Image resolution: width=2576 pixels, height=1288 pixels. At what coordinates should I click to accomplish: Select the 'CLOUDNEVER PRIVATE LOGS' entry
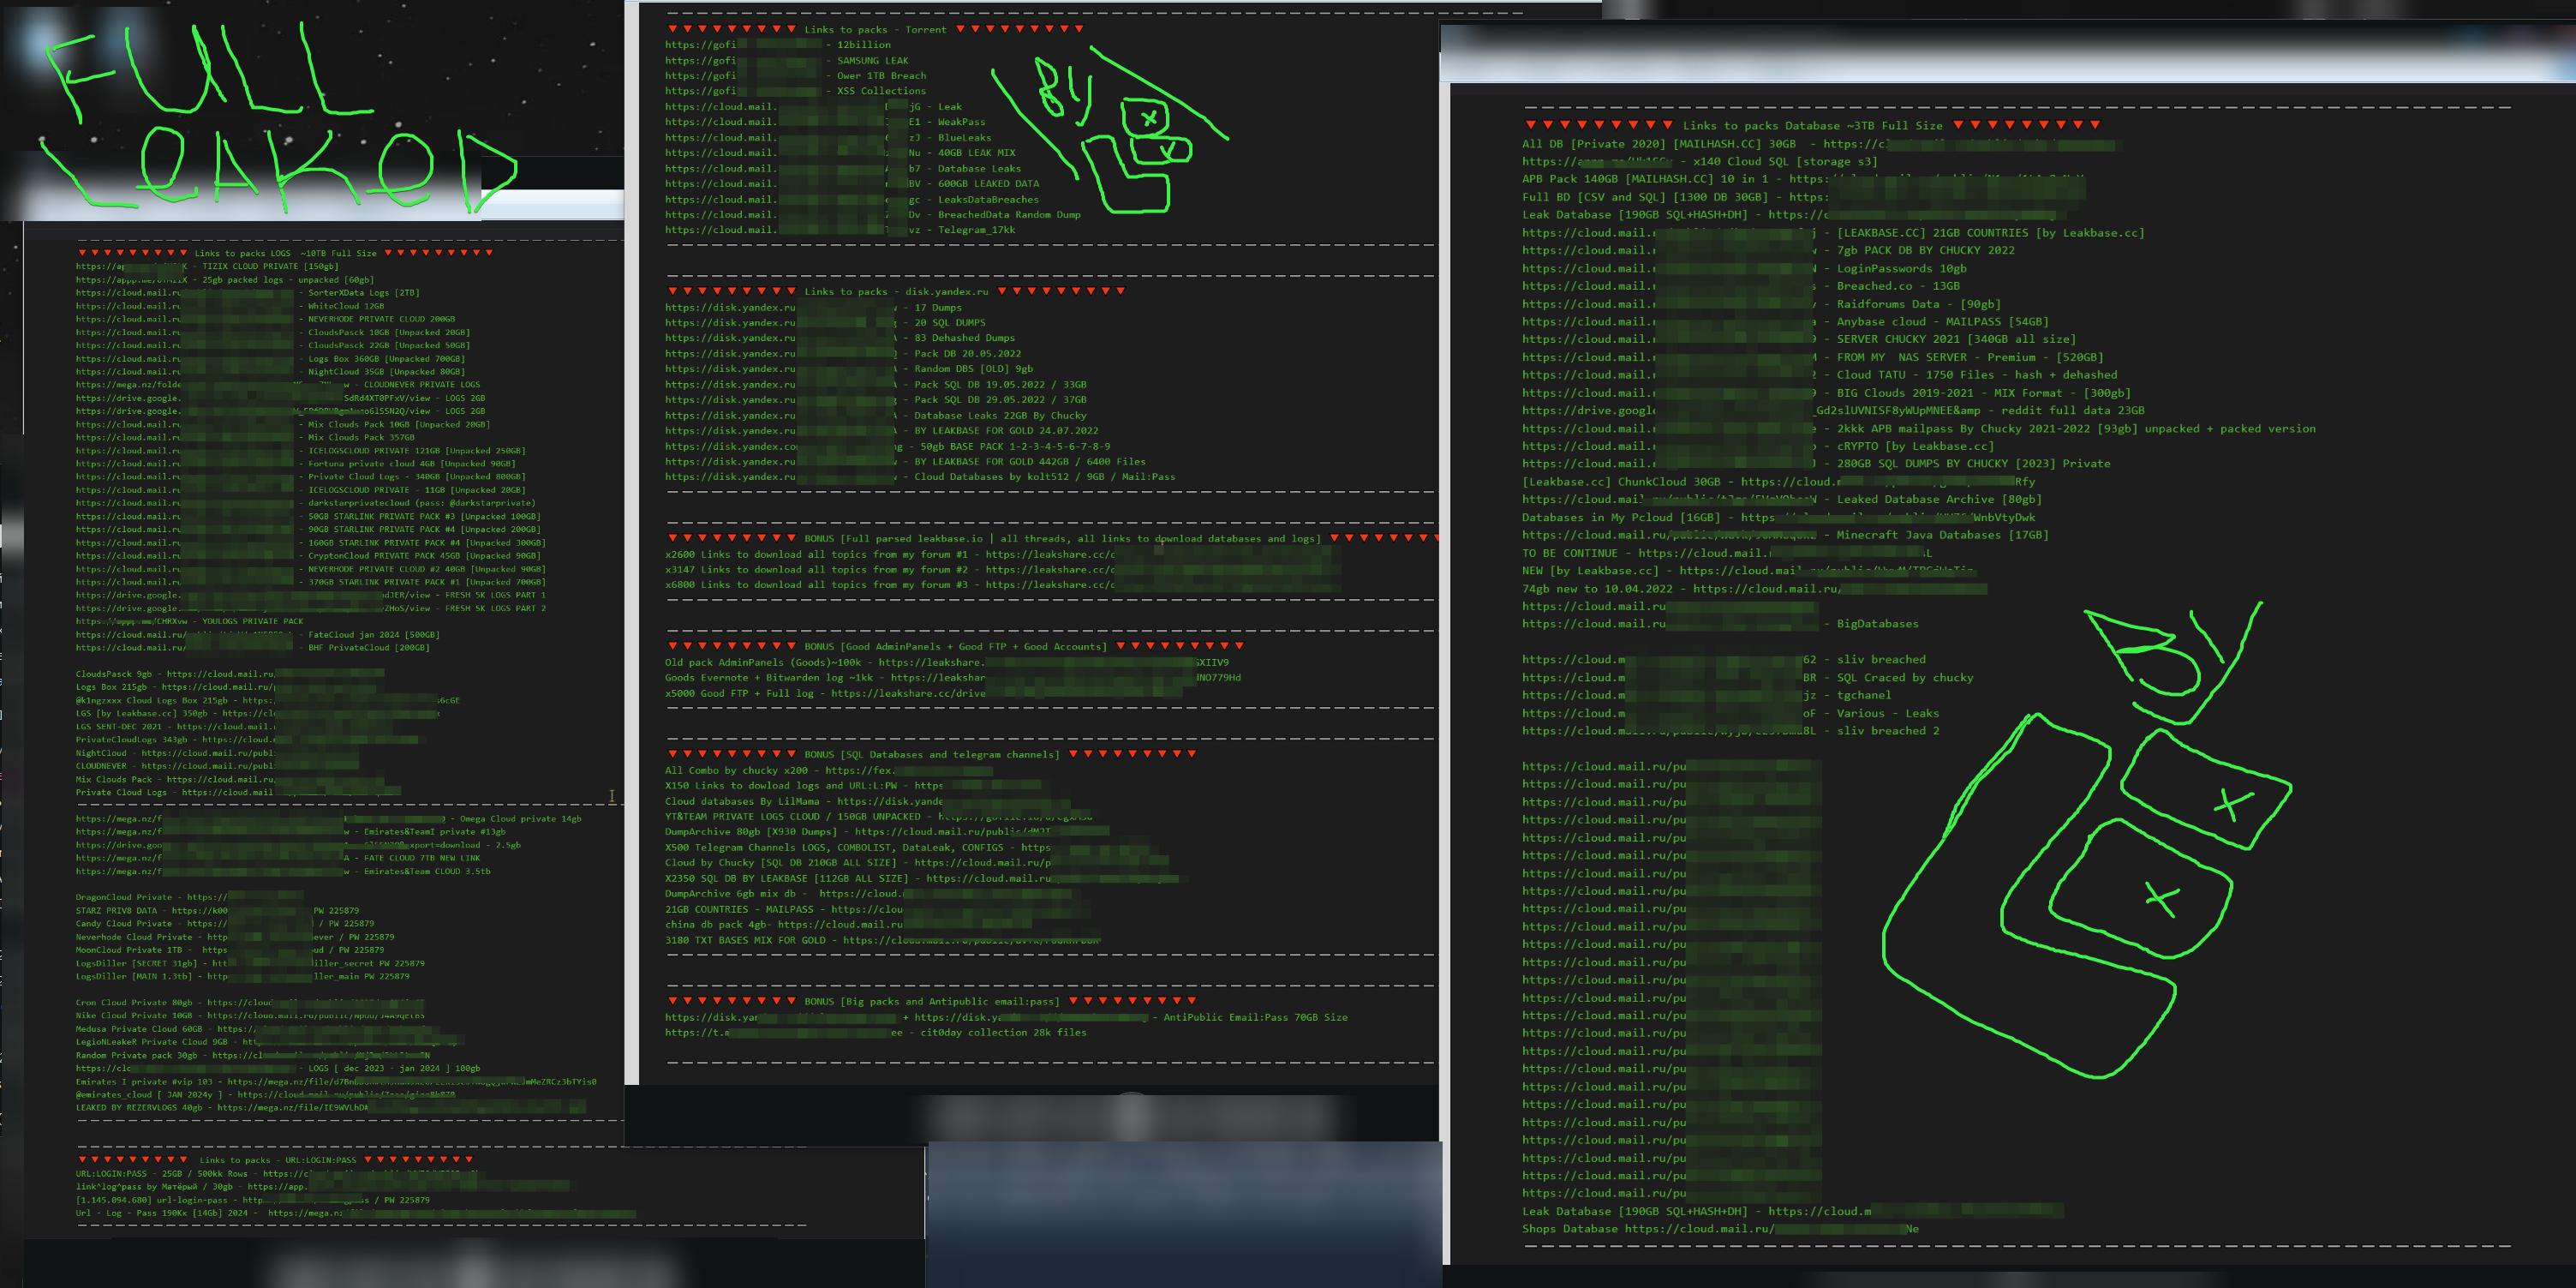(278, 384)
